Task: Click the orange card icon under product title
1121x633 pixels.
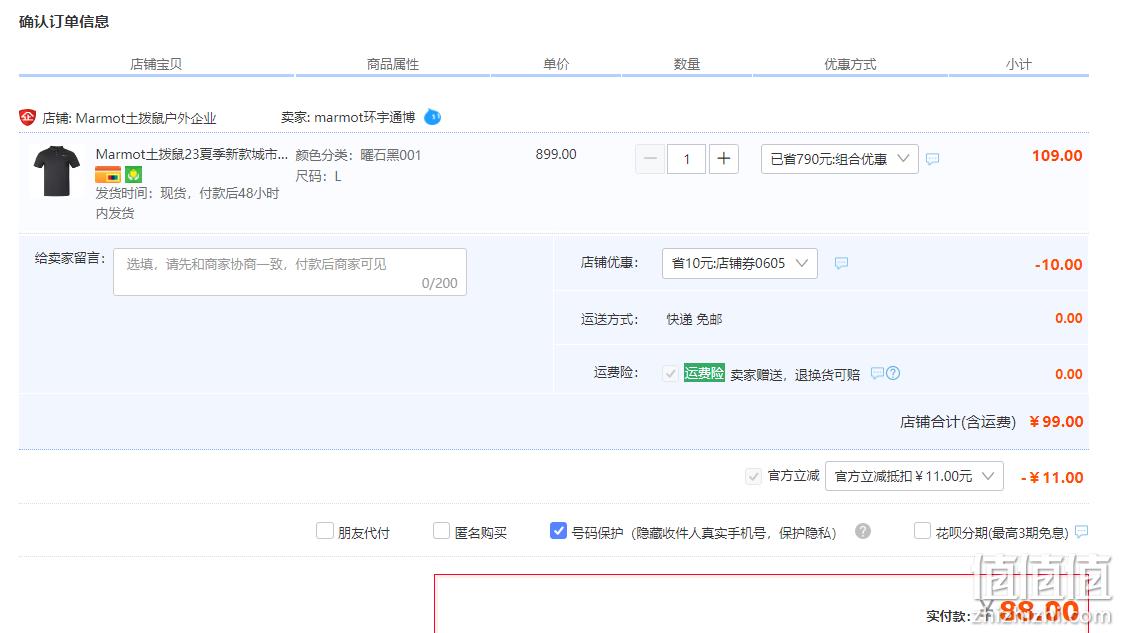Action: pos(108,174)
